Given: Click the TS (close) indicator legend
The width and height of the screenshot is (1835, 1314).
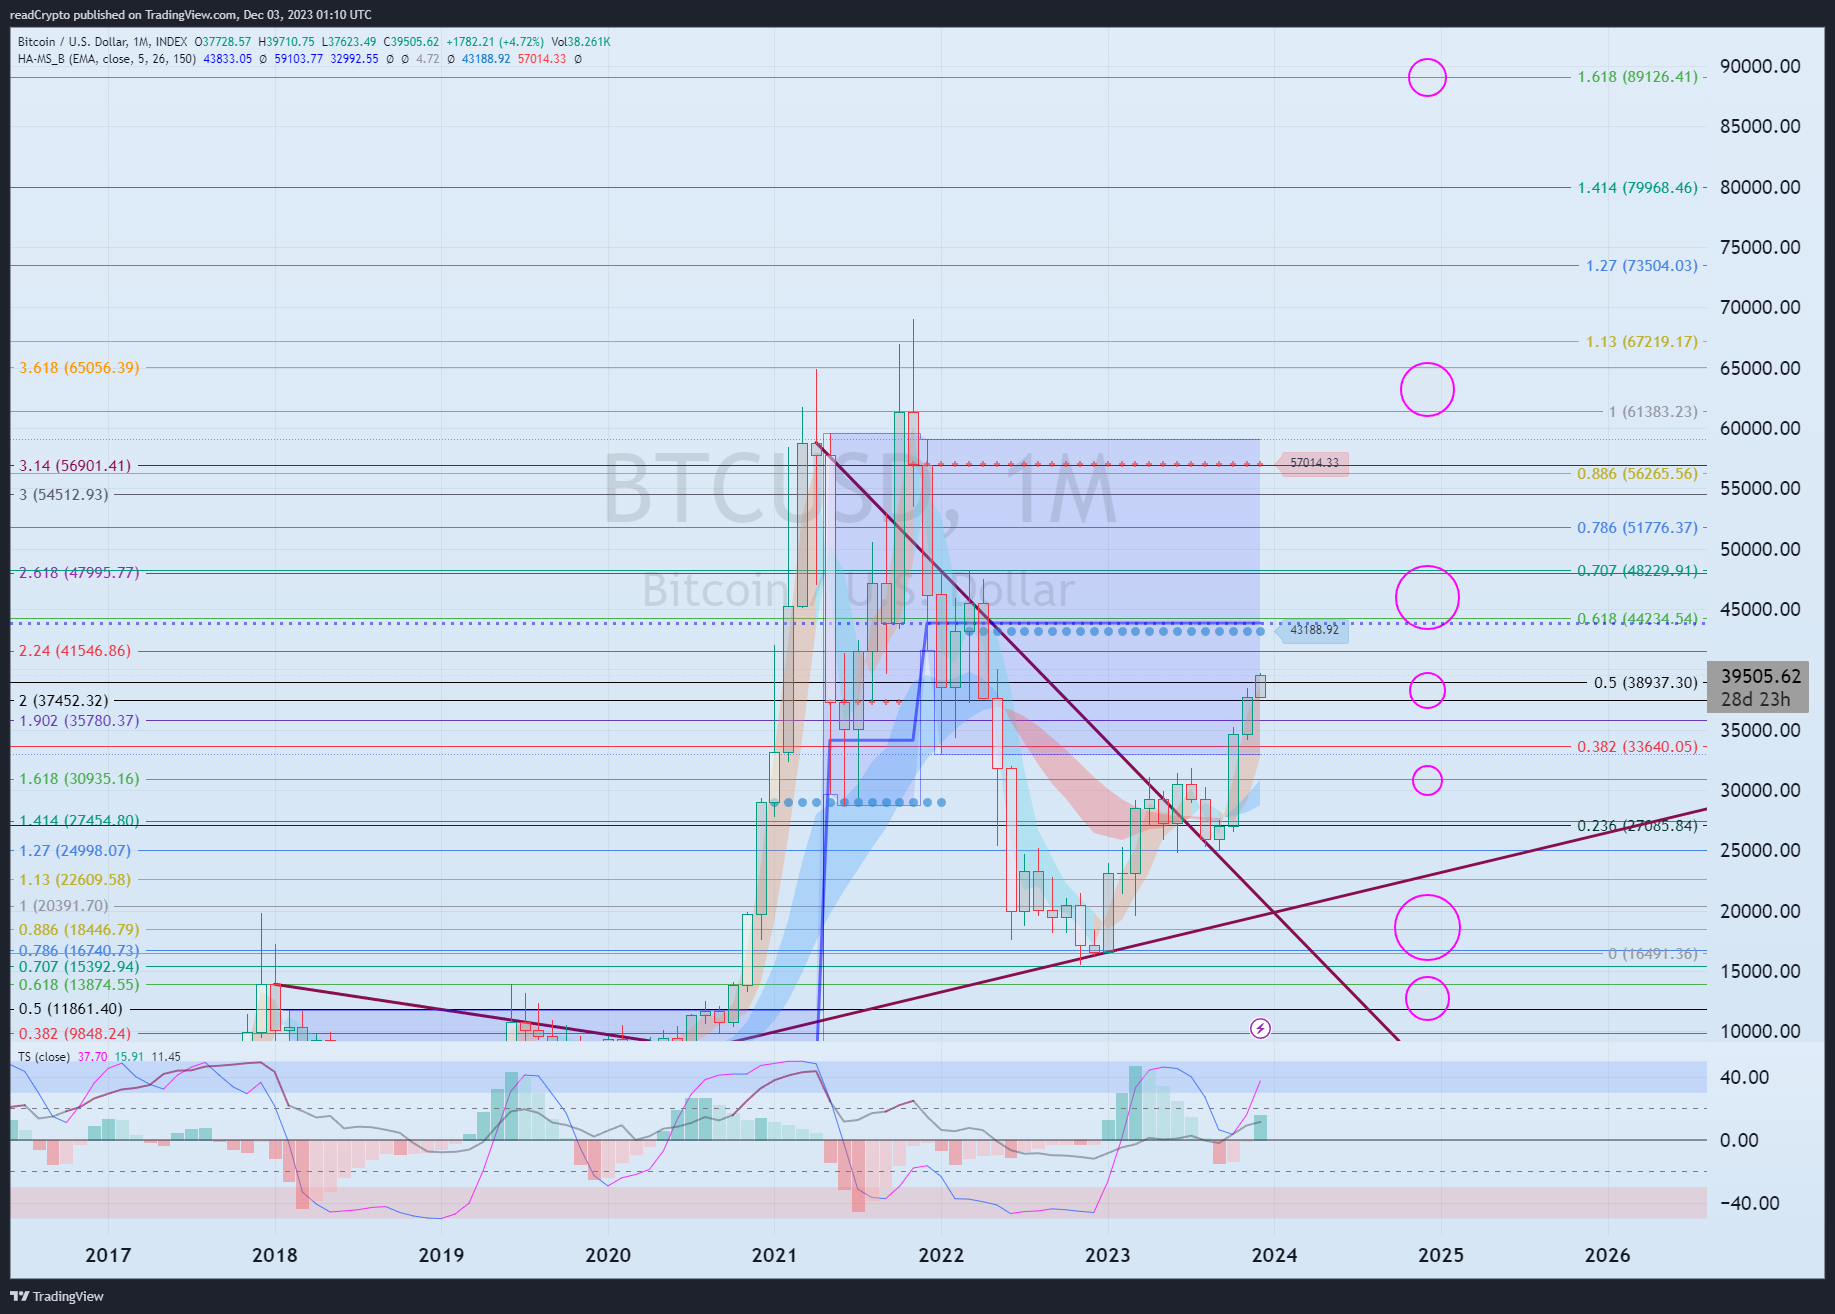Looking at the screenshot, I should pos(44,1057).
